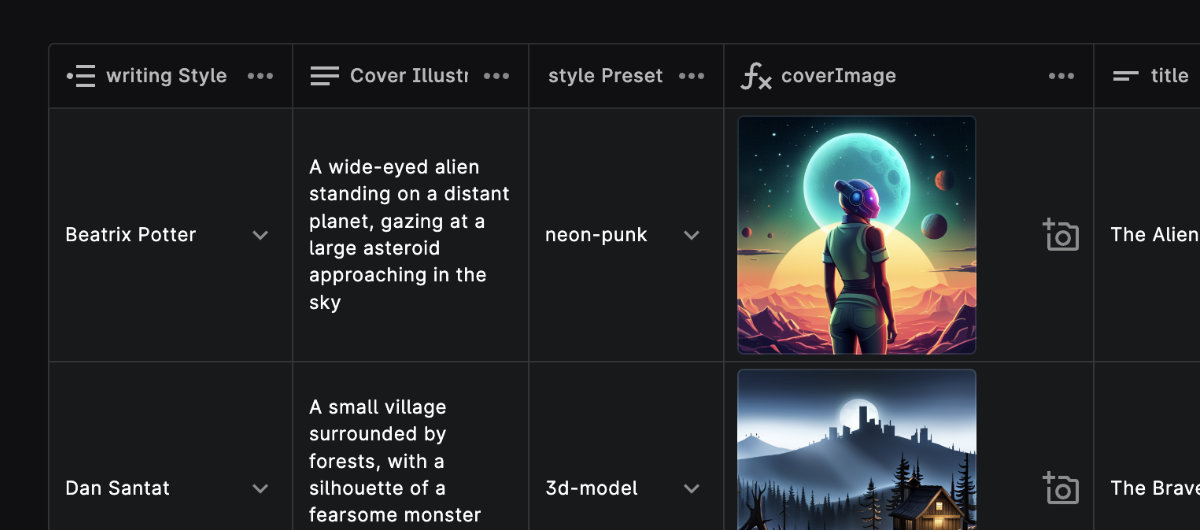Open the 3d-model style preset dropdown

pos(691,488)
